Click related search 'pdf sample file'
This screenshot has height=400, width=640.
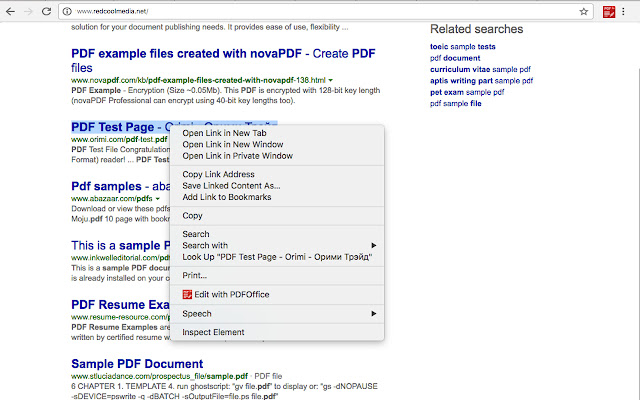pyautogui.click(x=456, y=104)
